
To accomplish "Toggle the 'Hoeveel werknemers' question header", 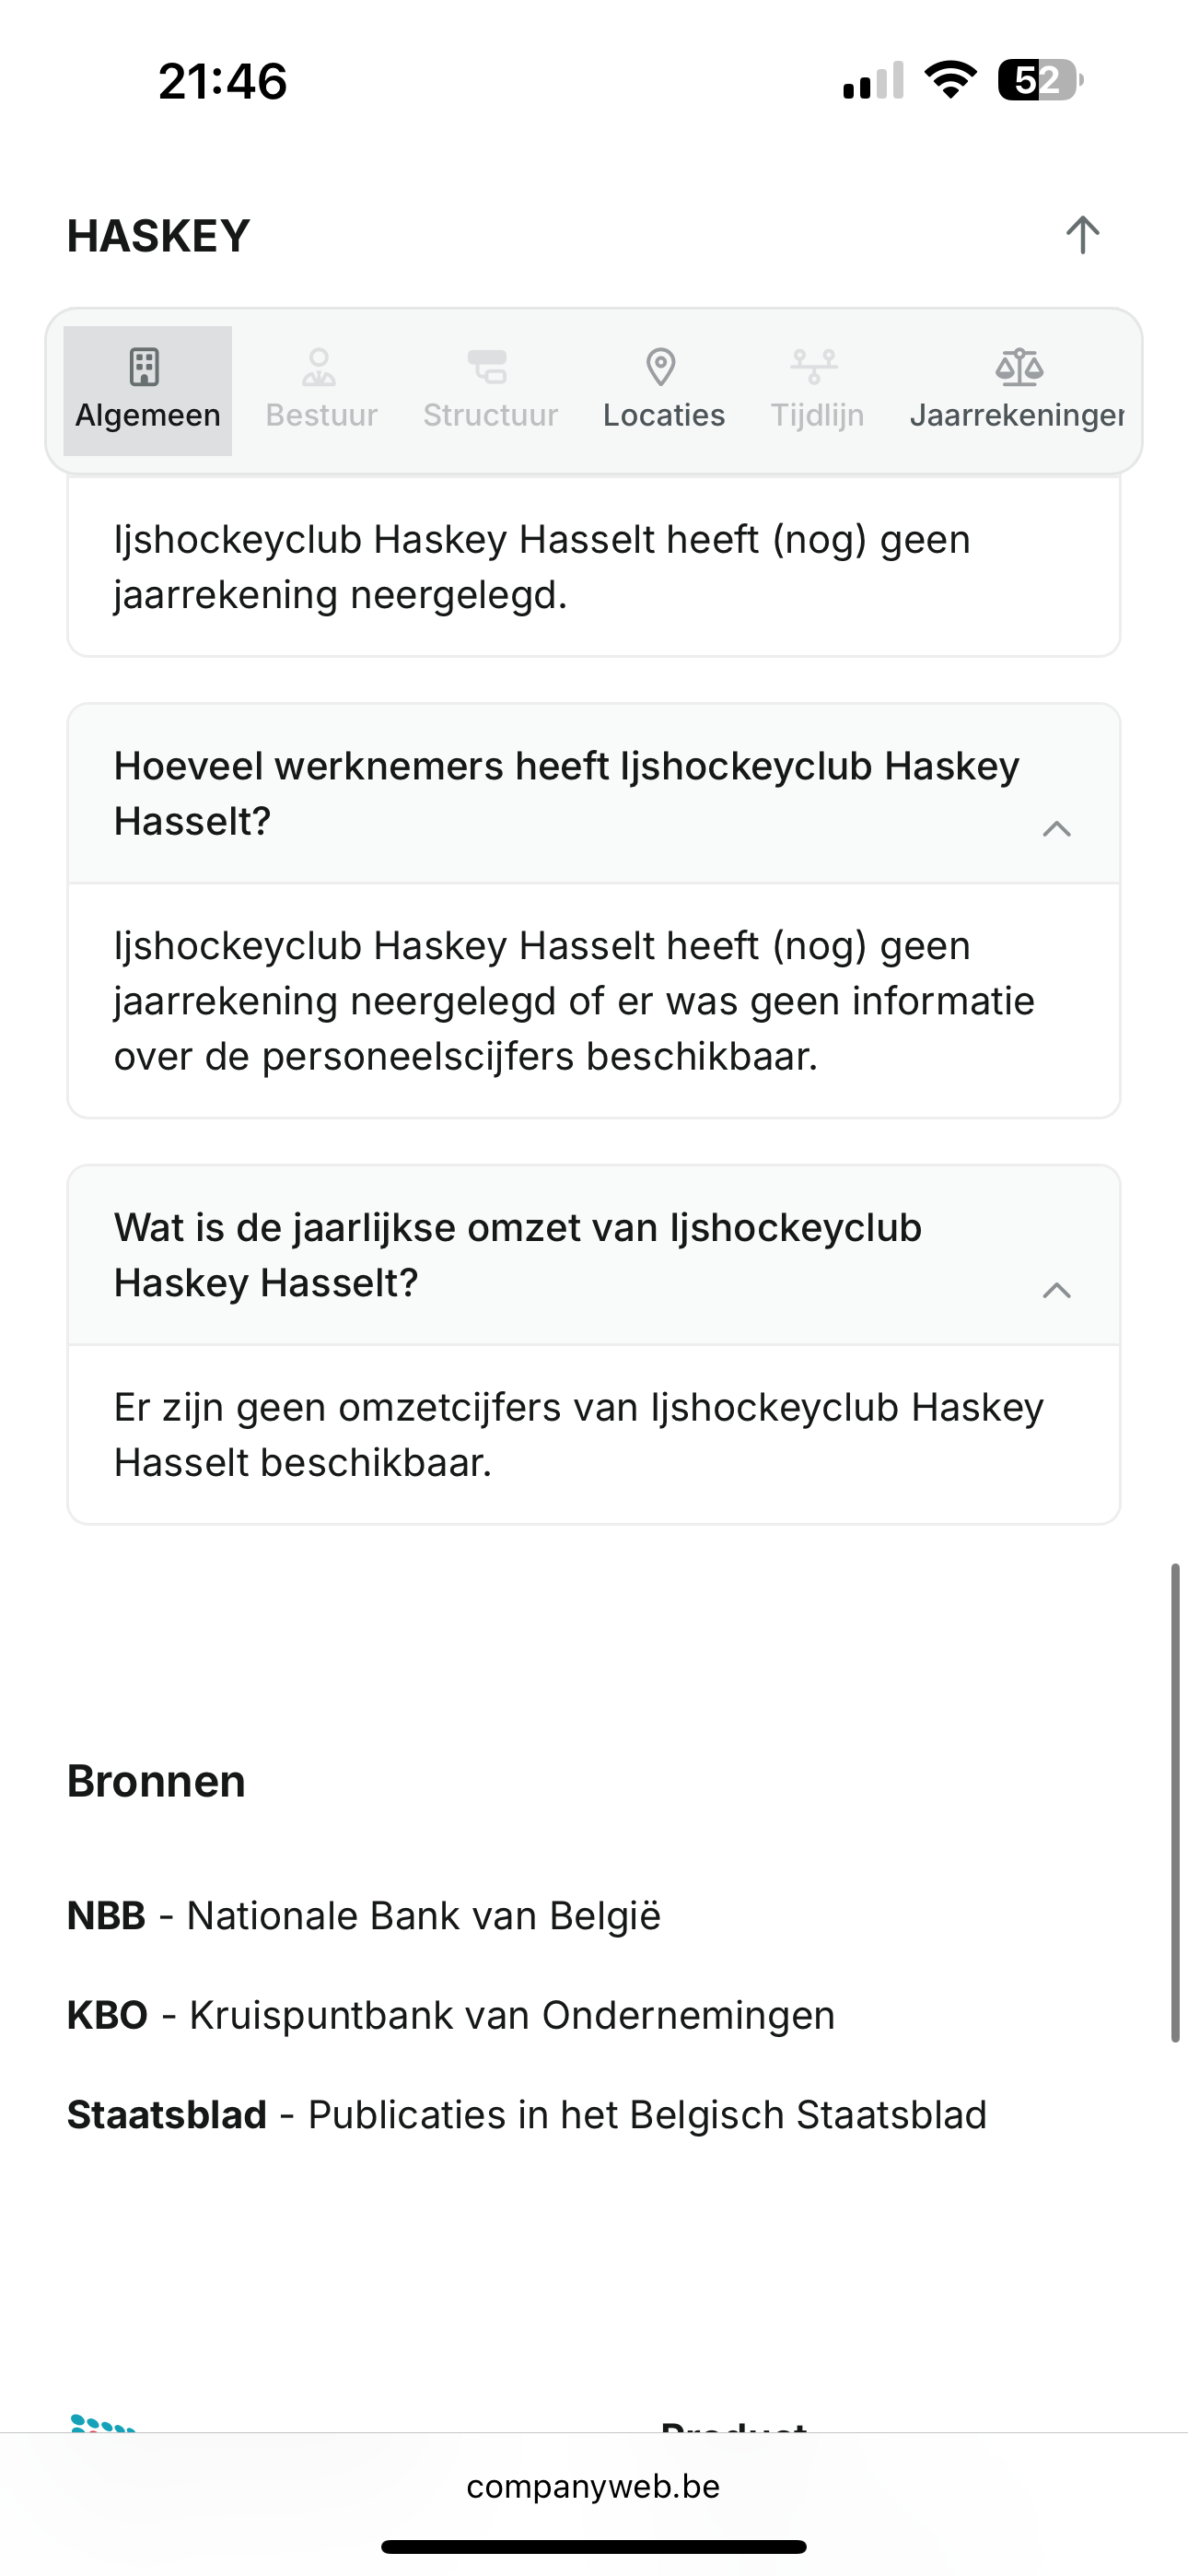I will pyautogui.click(x=566, y=793).
